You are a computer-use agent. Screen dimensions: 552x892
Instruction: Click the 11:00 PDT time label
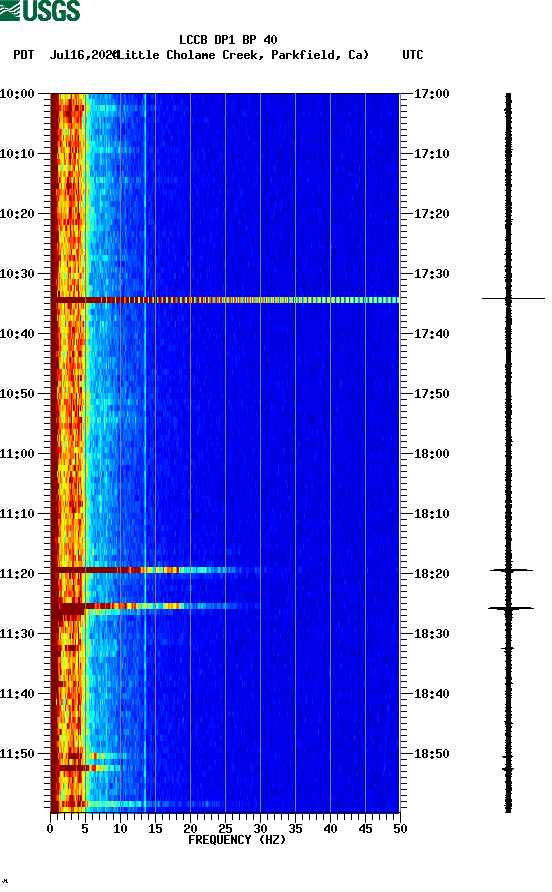(x=17, y=454)
